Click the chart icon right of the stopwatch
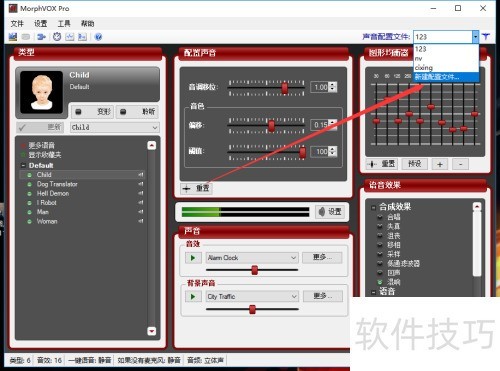This screenshot has height=371, width=500. click(x=70, y=37)
